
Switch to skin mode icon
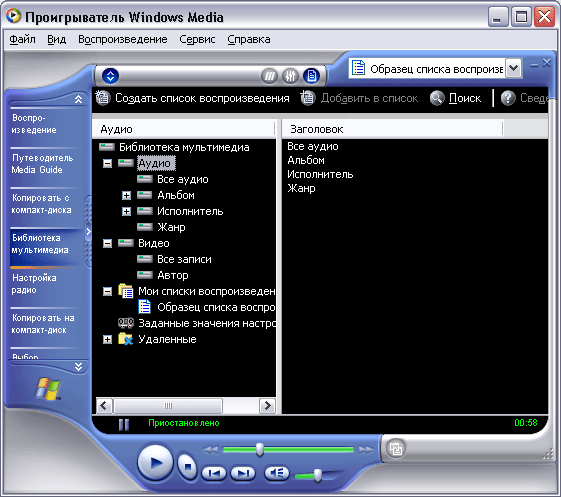tap(396, 448)
